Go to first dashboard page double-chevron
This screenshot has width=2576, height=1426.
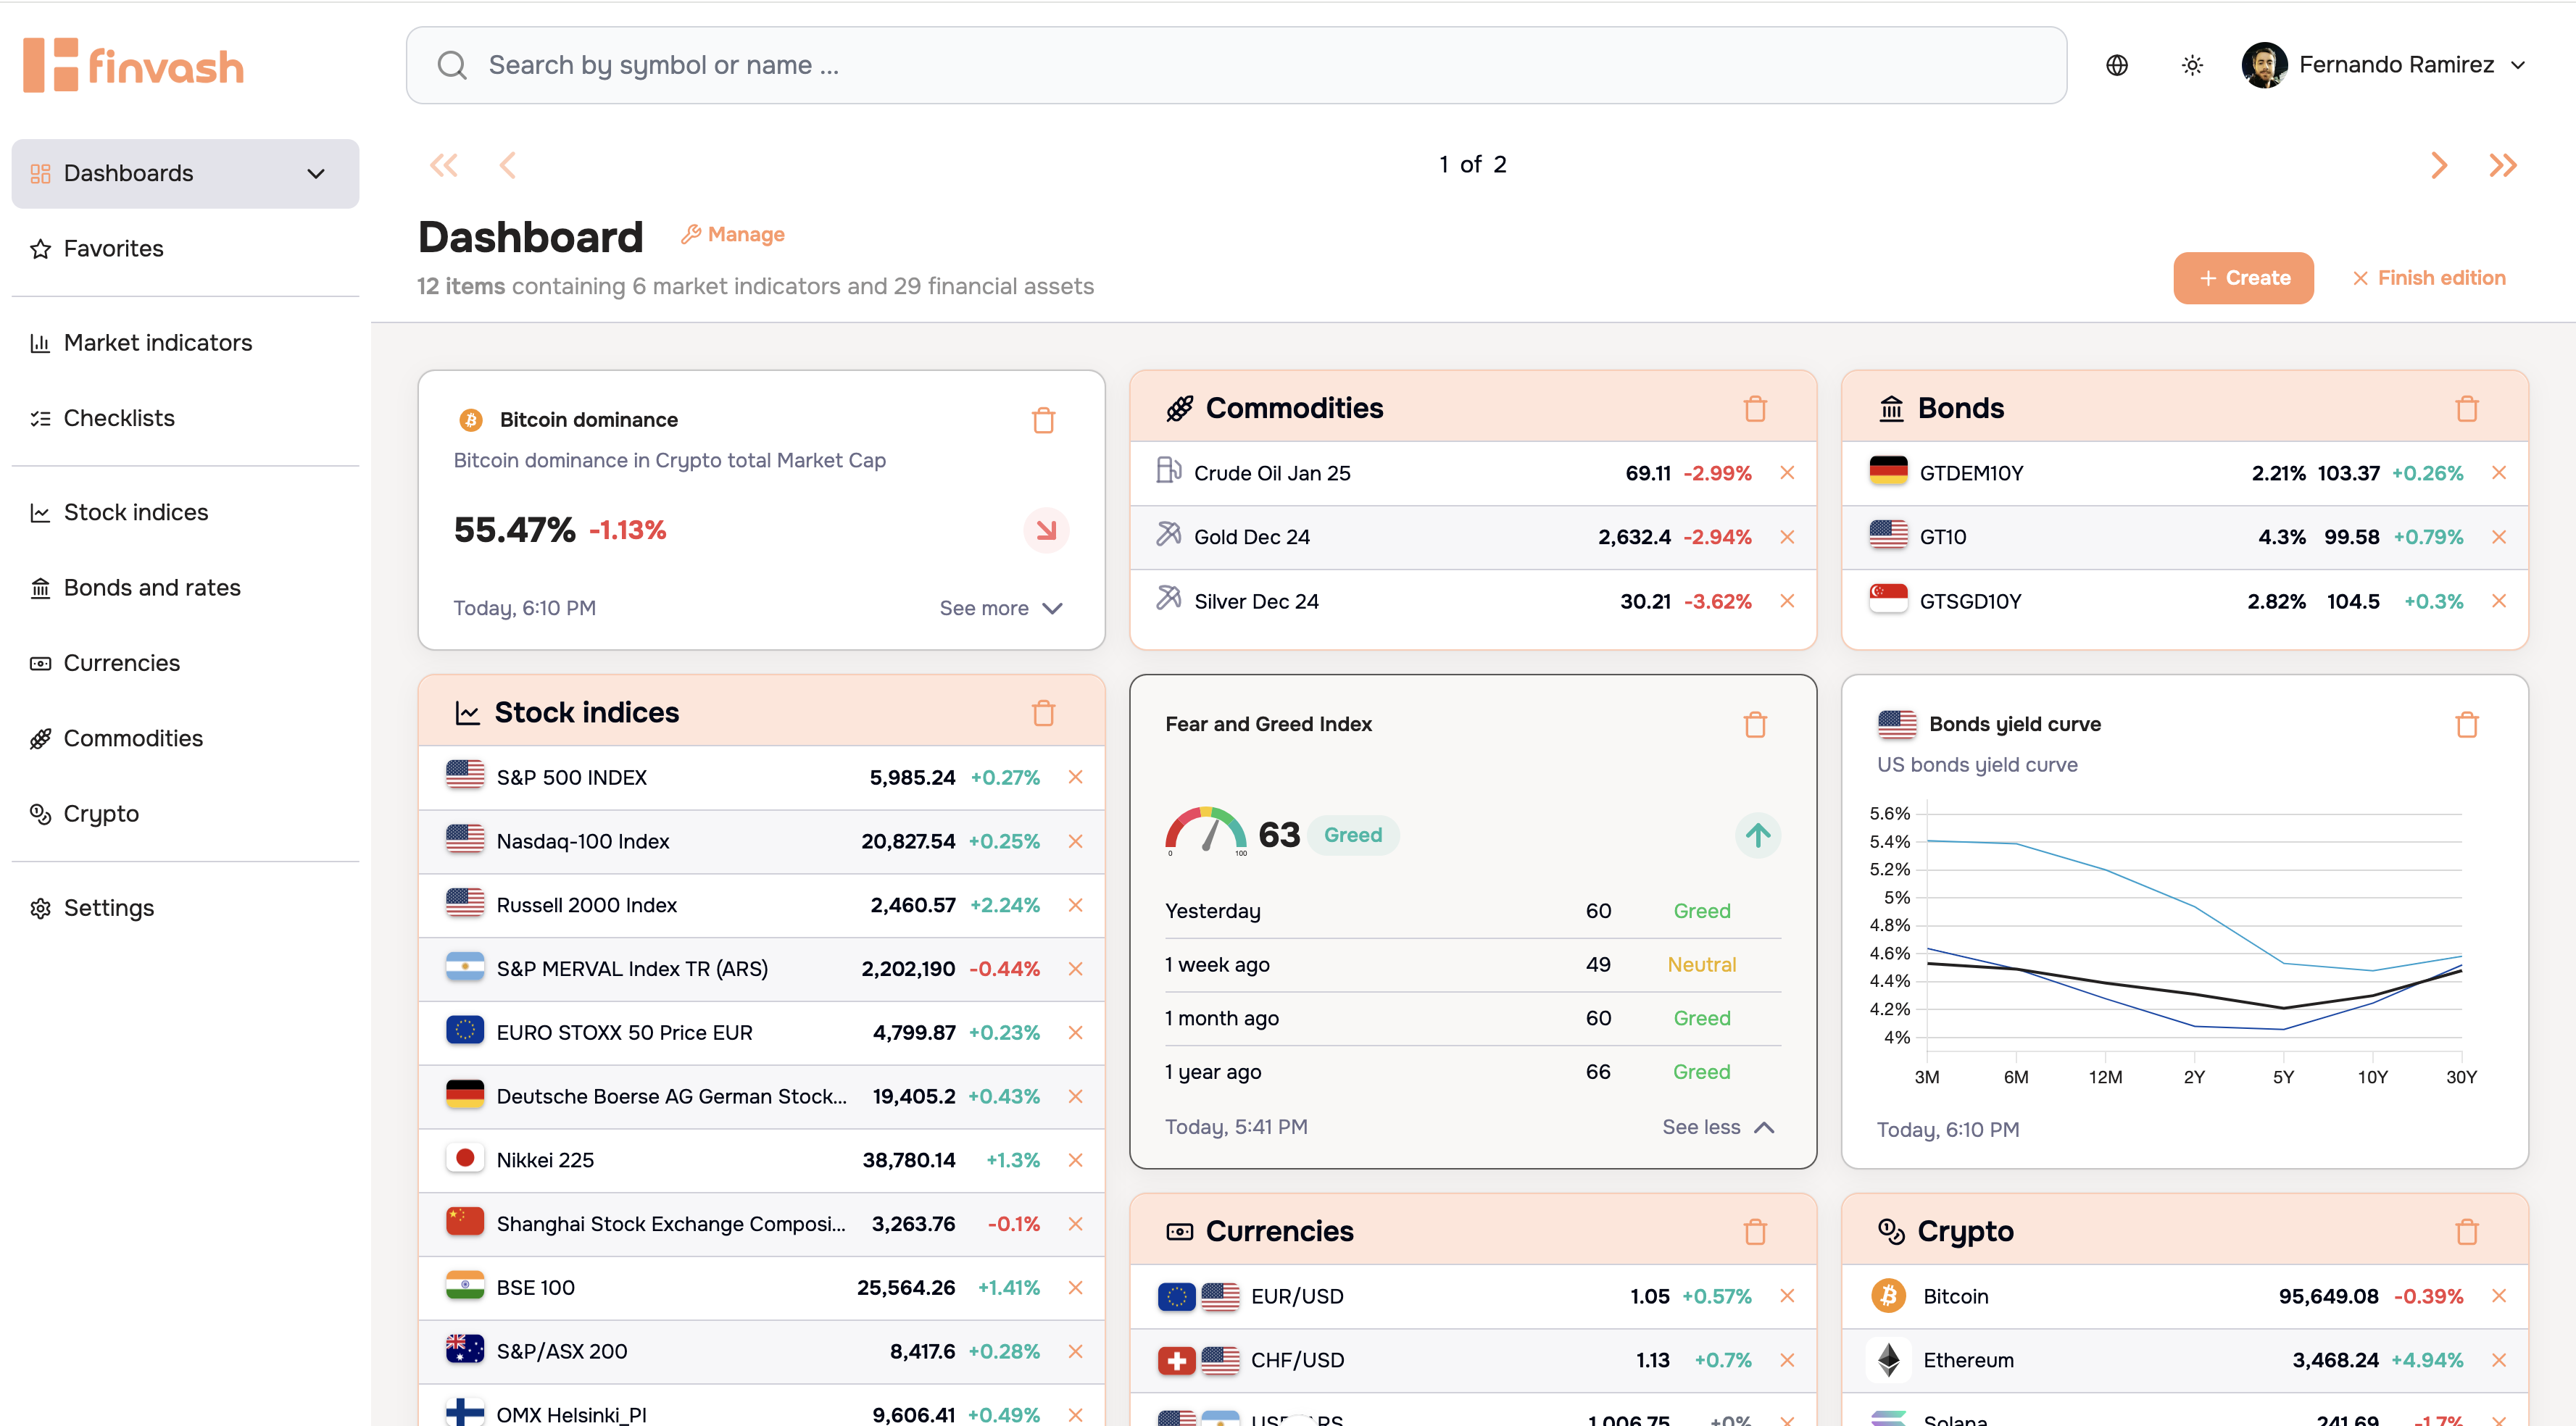click(444, 165)
